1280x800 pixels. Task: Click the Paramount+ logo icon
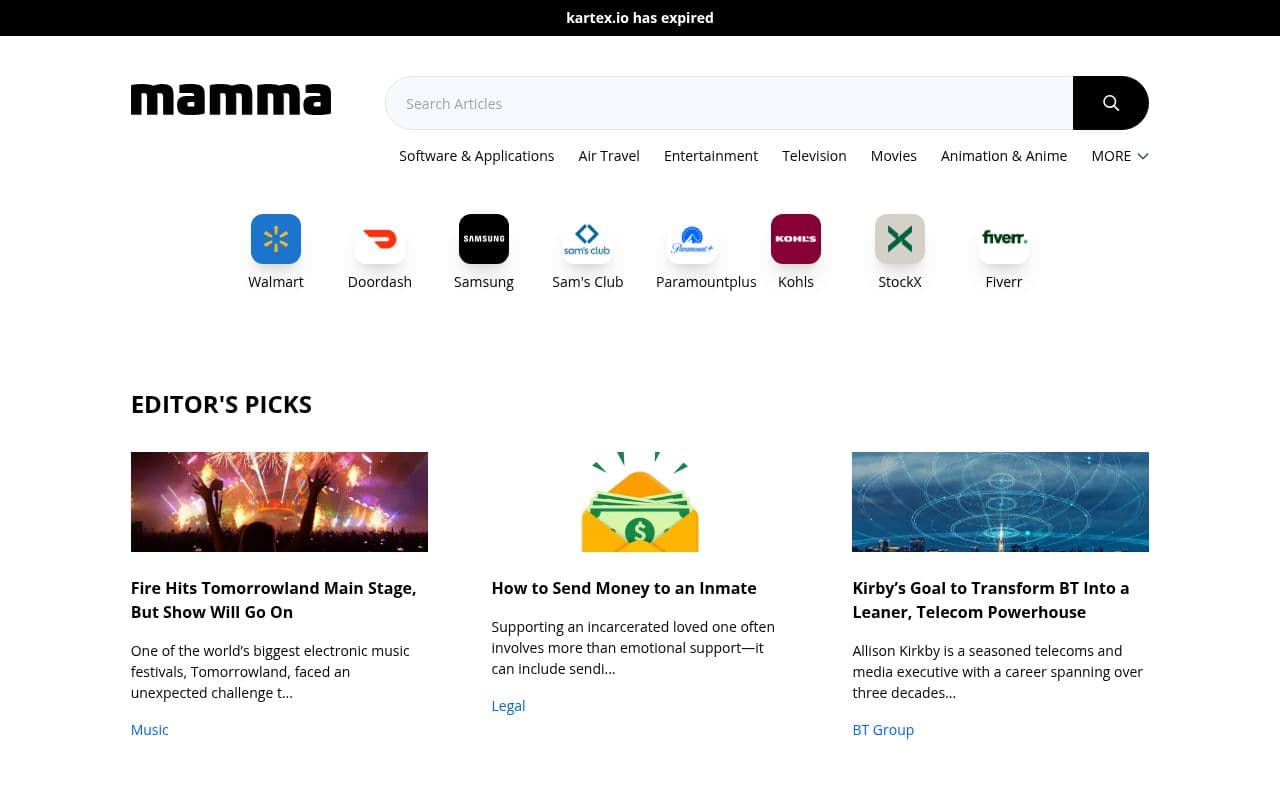click(x=691, y=239)
